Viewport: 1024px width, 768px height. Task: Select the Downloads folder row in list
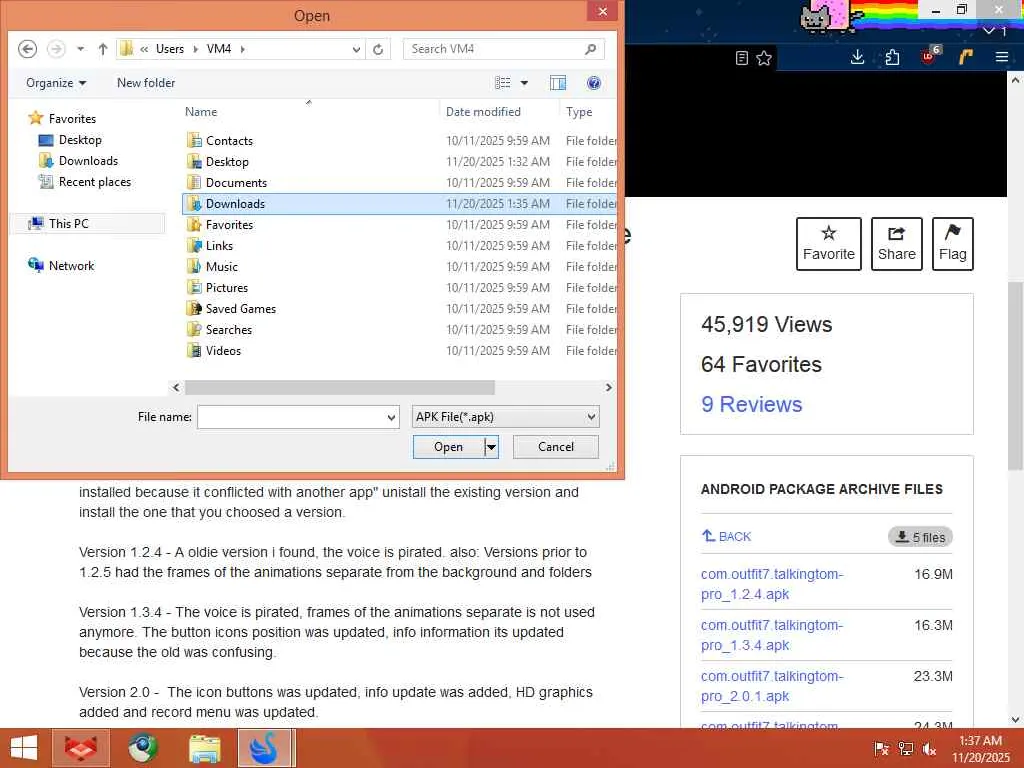tap(399, 204)
